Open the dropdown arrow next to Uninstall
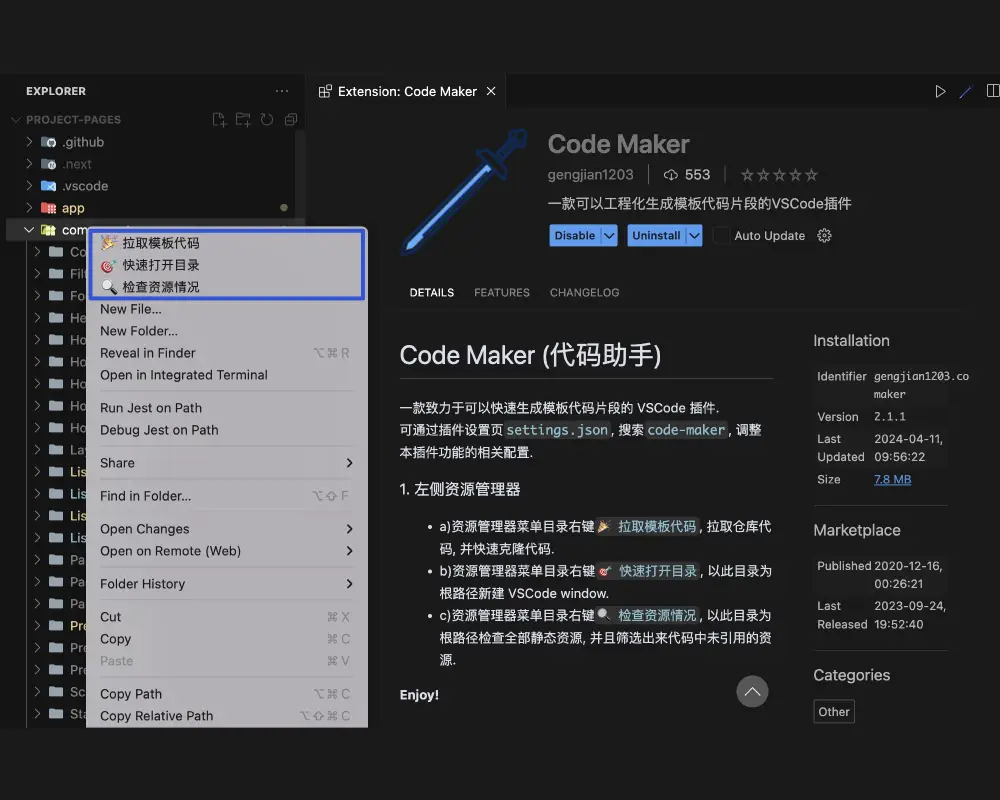The width and height of the screenshot is (1000, 800). tap(694, 236)
